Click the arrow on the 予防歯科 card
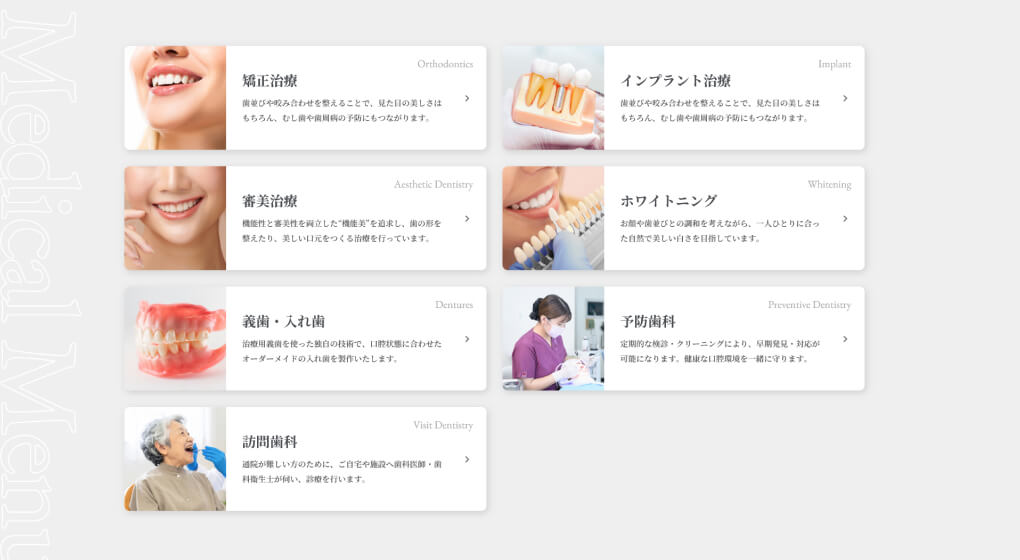This screenshot has height=560, width=1020. pyautogui.click(x=845, y=339)
